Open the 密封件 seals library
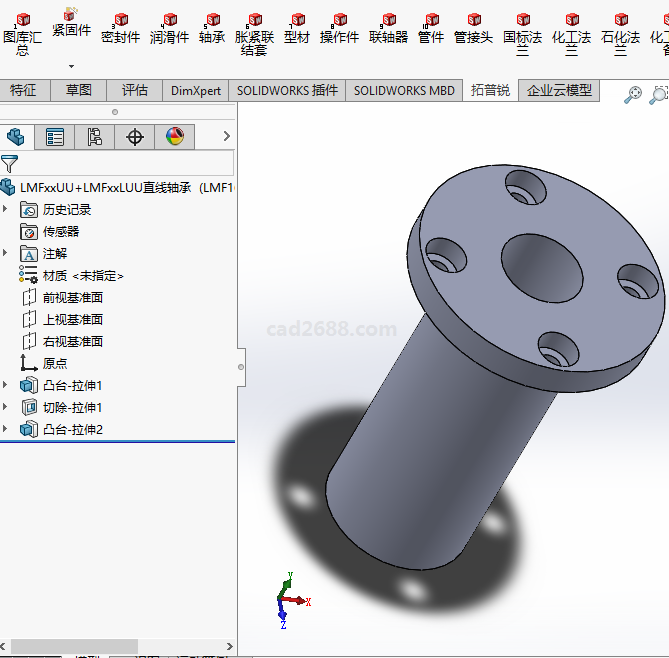The image size is (669, 658). pyautogui.click(x=121, y=29)
